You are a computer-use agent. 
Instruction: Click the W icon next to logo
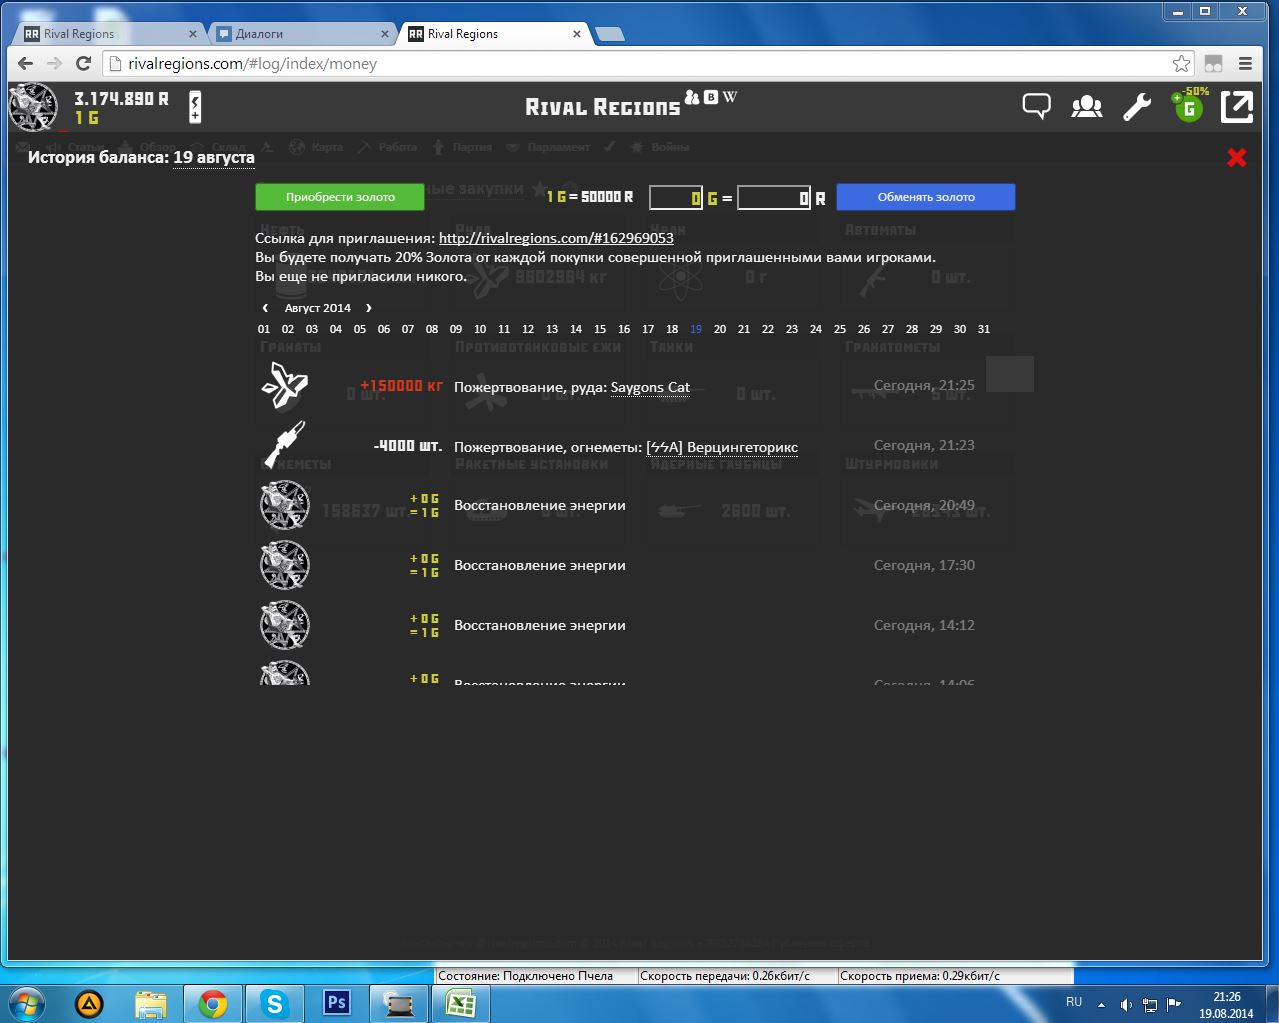pos(730,97)
